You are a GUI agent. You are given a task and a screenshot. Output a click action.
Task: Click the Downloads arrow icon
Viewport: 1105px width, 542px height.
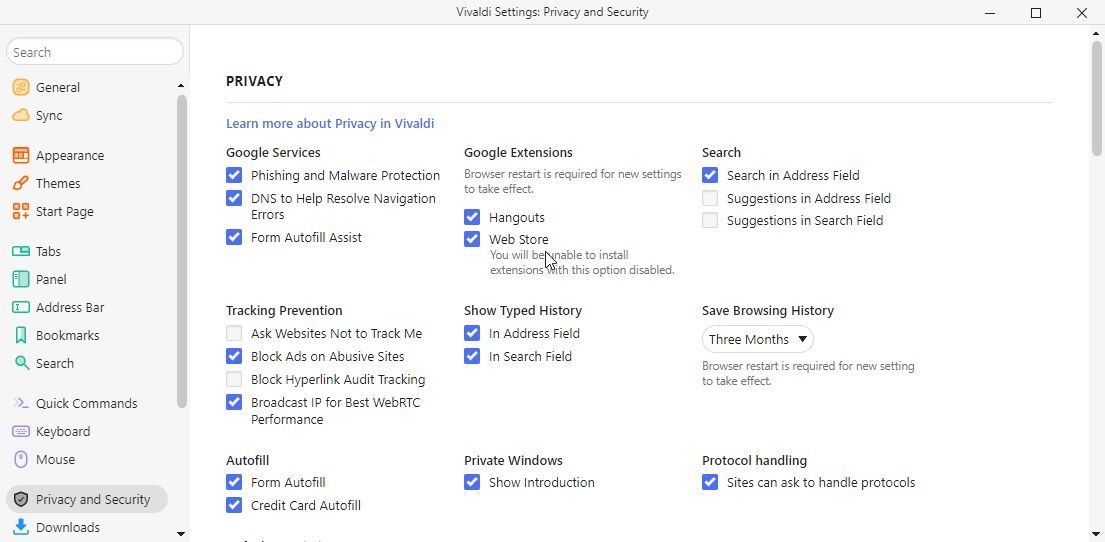(x=20, y=527)
